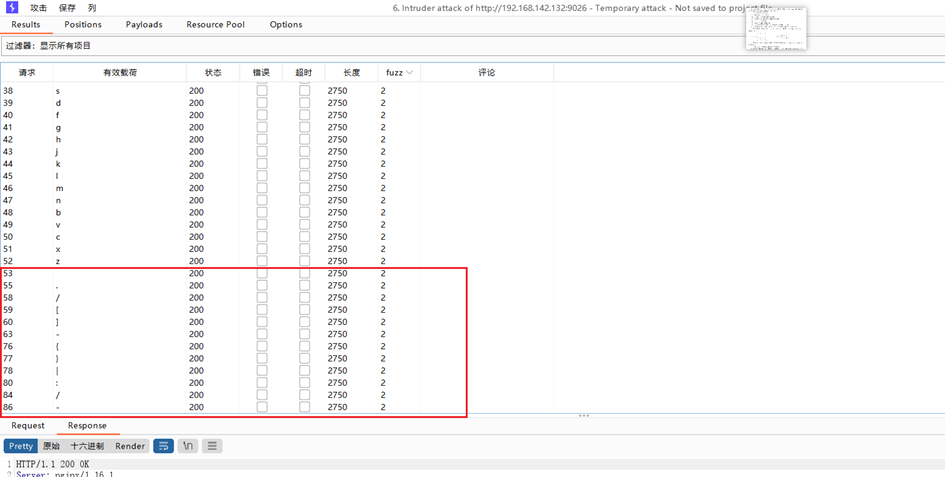Sort by the 长度 column header

pyautogui.click(x=351, y=72)
